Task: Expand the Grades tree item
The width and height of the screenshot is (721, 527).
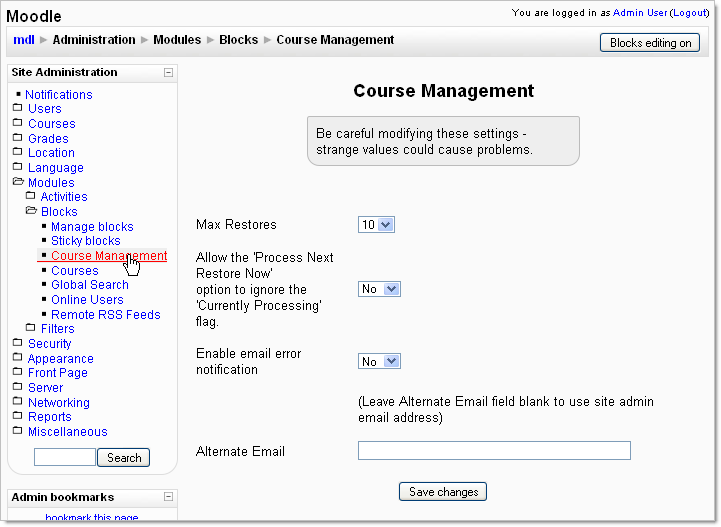Action: click(x=48, y=138)
